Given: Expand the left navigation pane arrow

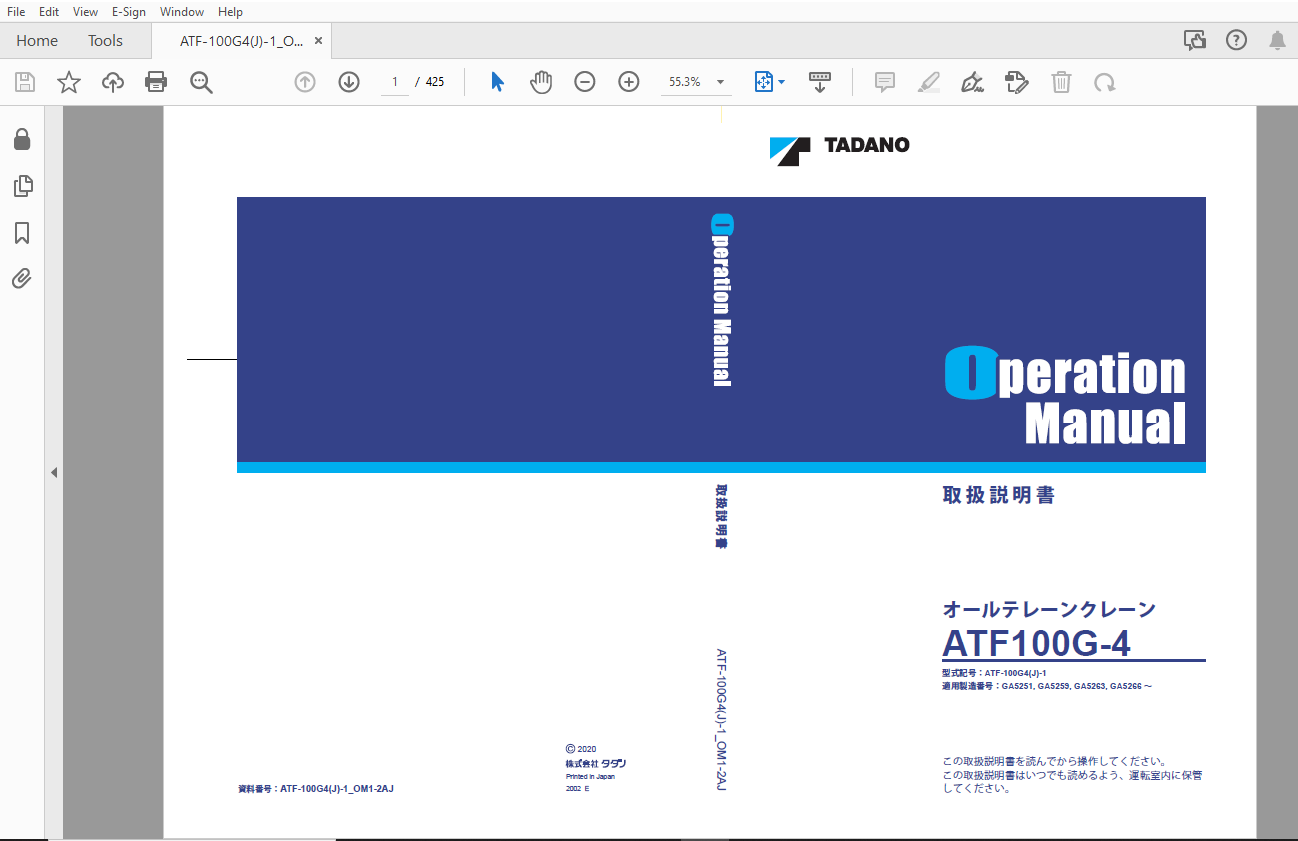Looking at the screenshot, I should tap(54, 472).
